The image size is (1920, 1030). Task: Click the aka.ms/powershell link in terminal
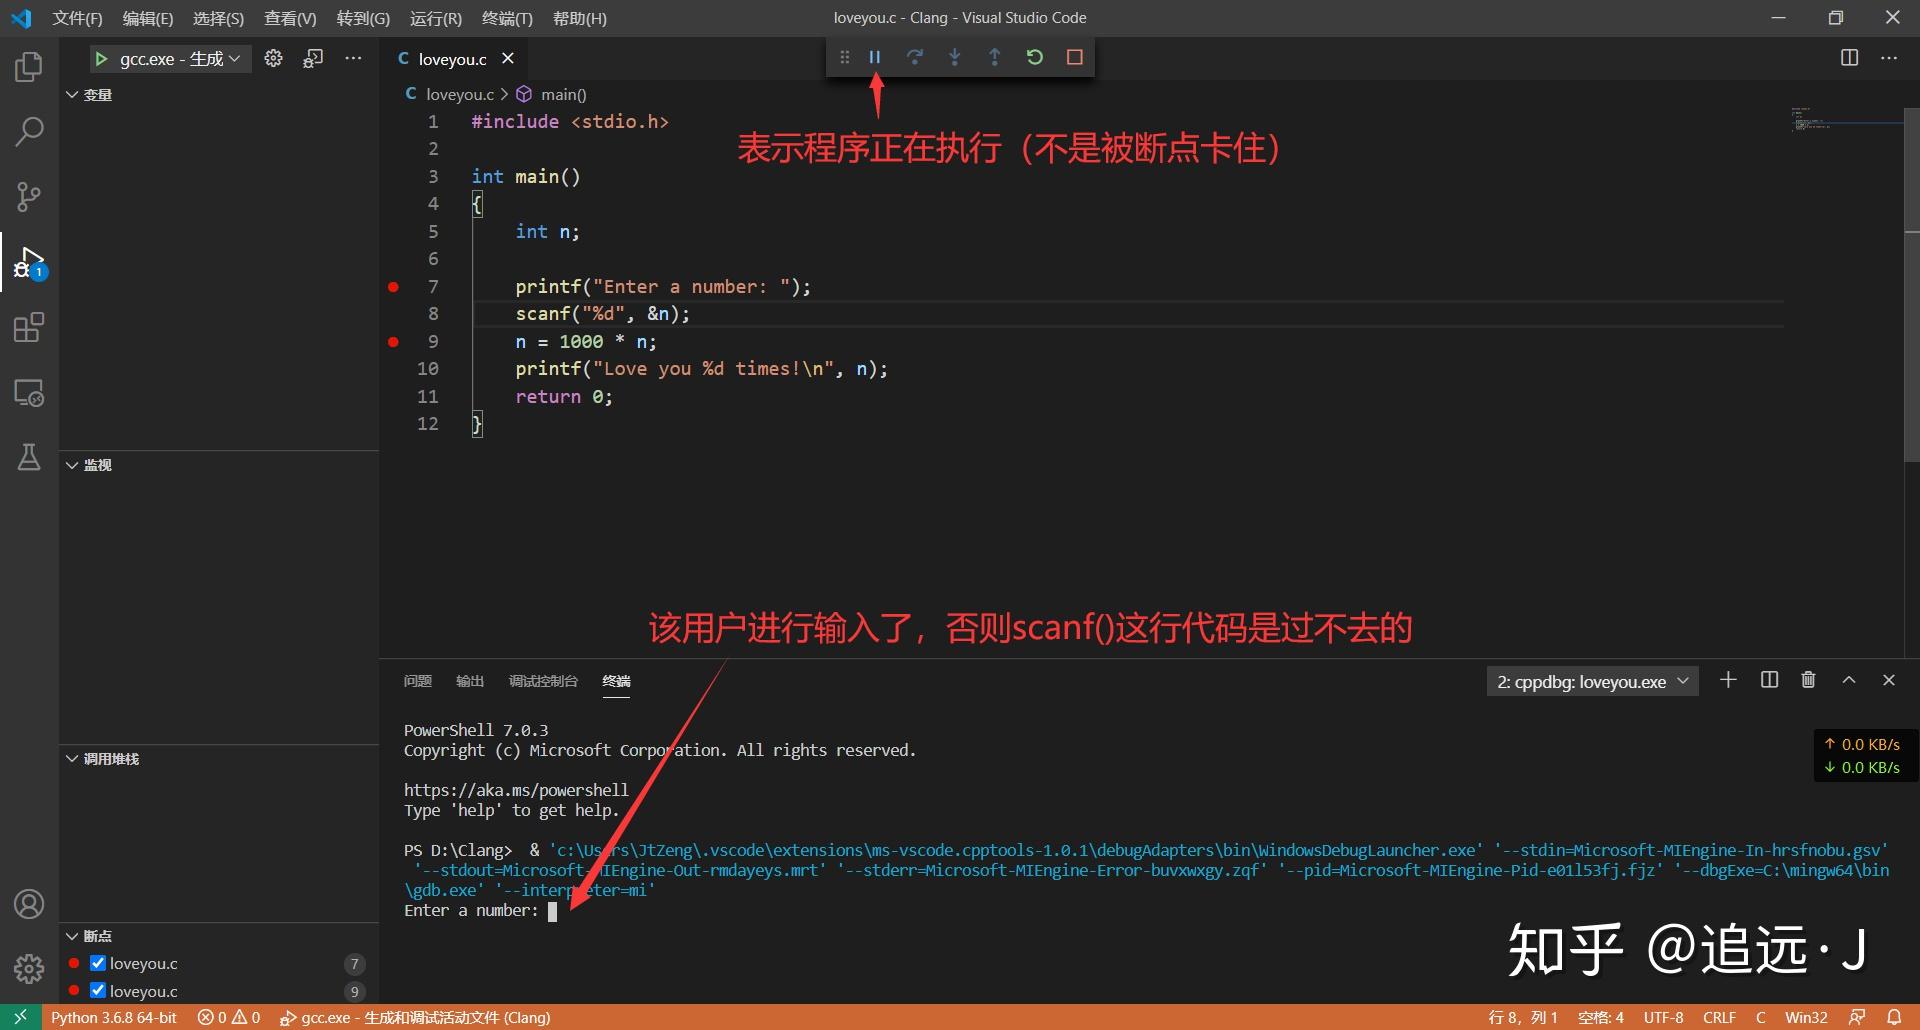(516, 790)
